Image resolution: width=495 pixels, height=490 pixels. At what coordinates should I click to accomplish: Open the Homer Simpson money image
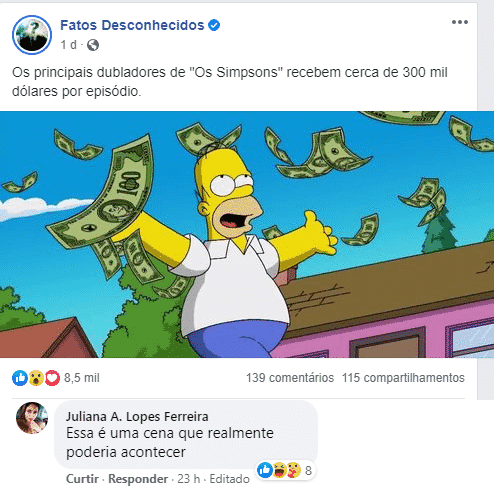point(247,234)
